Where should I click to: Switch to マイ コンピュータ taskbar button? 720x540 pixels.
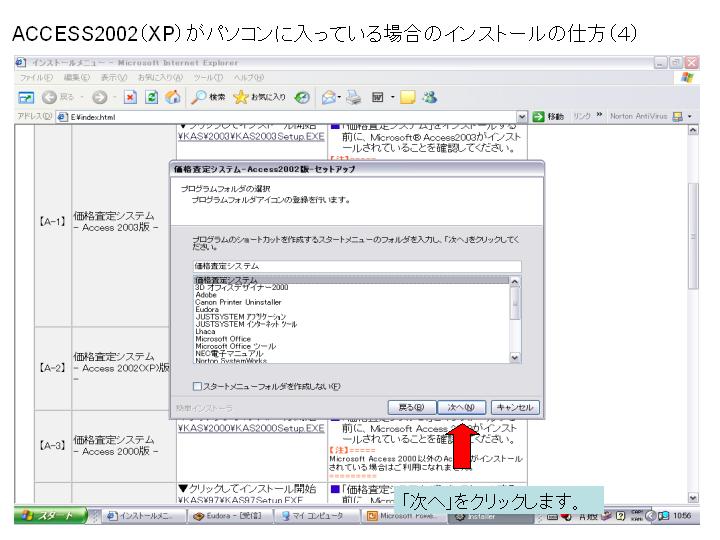pyautogui.click(x=317, y=516)
